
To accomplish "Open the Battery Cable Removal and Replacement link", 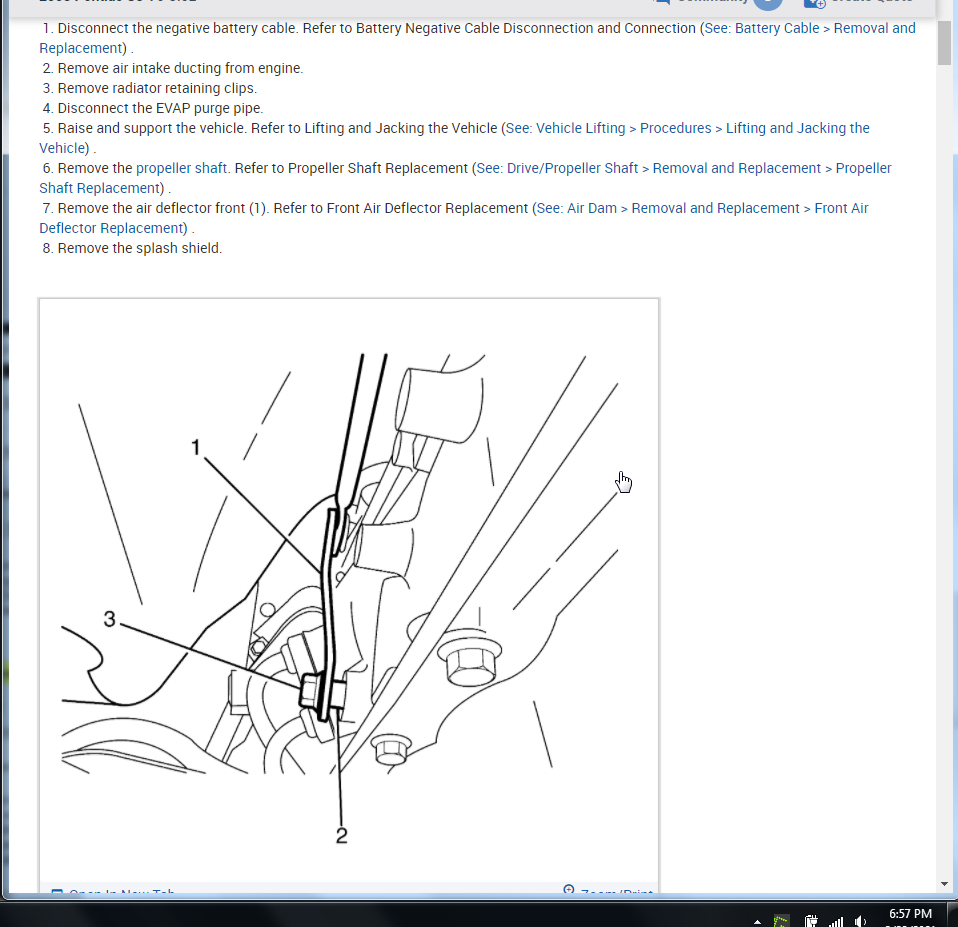I will point(810,29).
